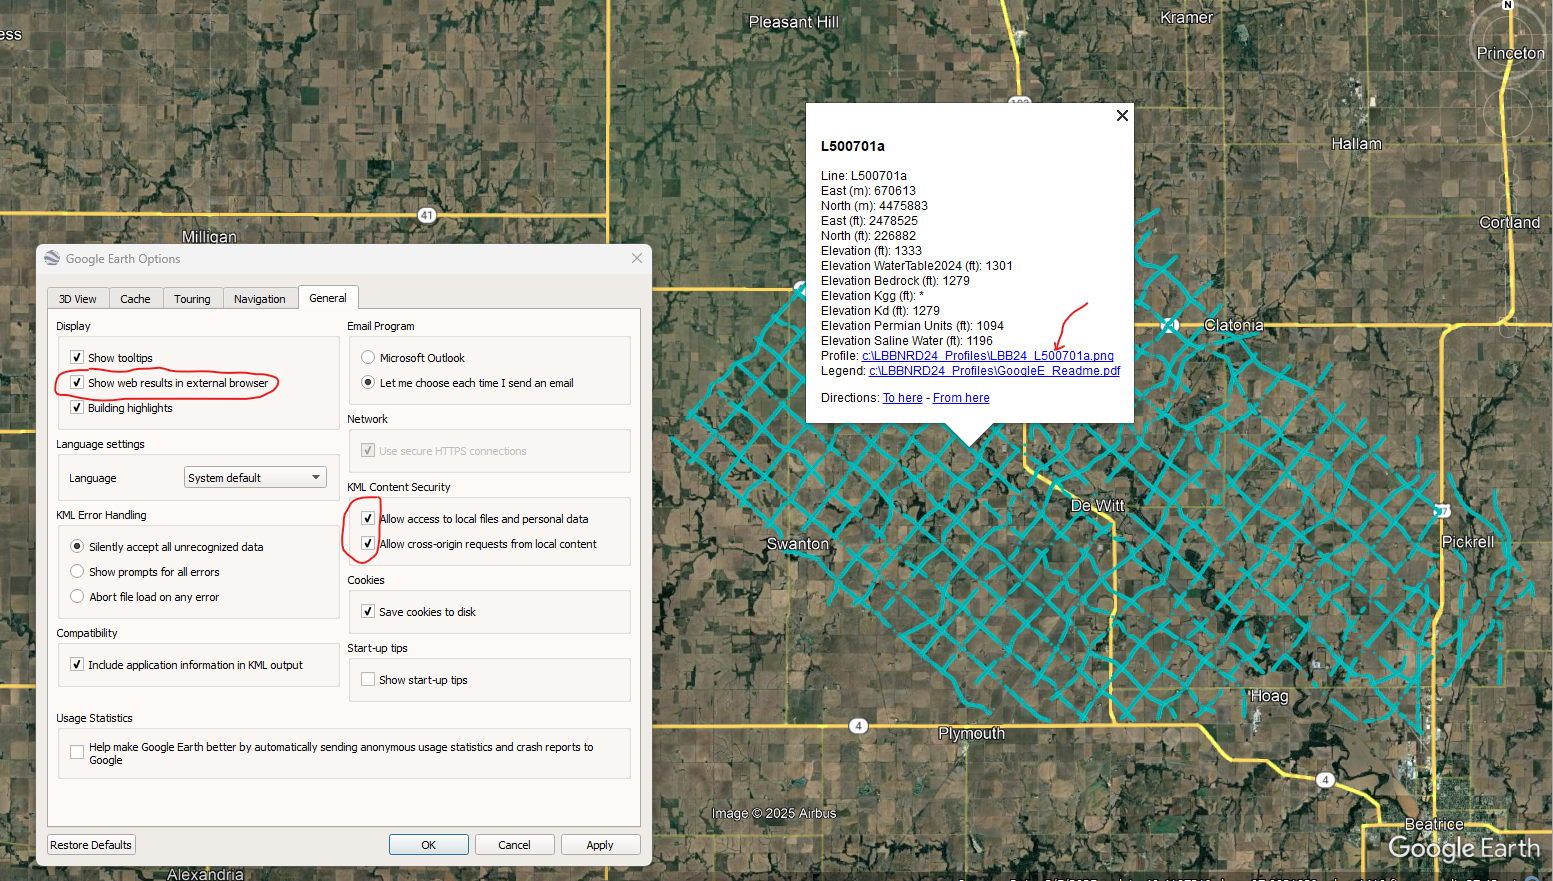The image size is (1553, 881).
Task: Click the Pickrell place label
Action: tap(1468, 542)
